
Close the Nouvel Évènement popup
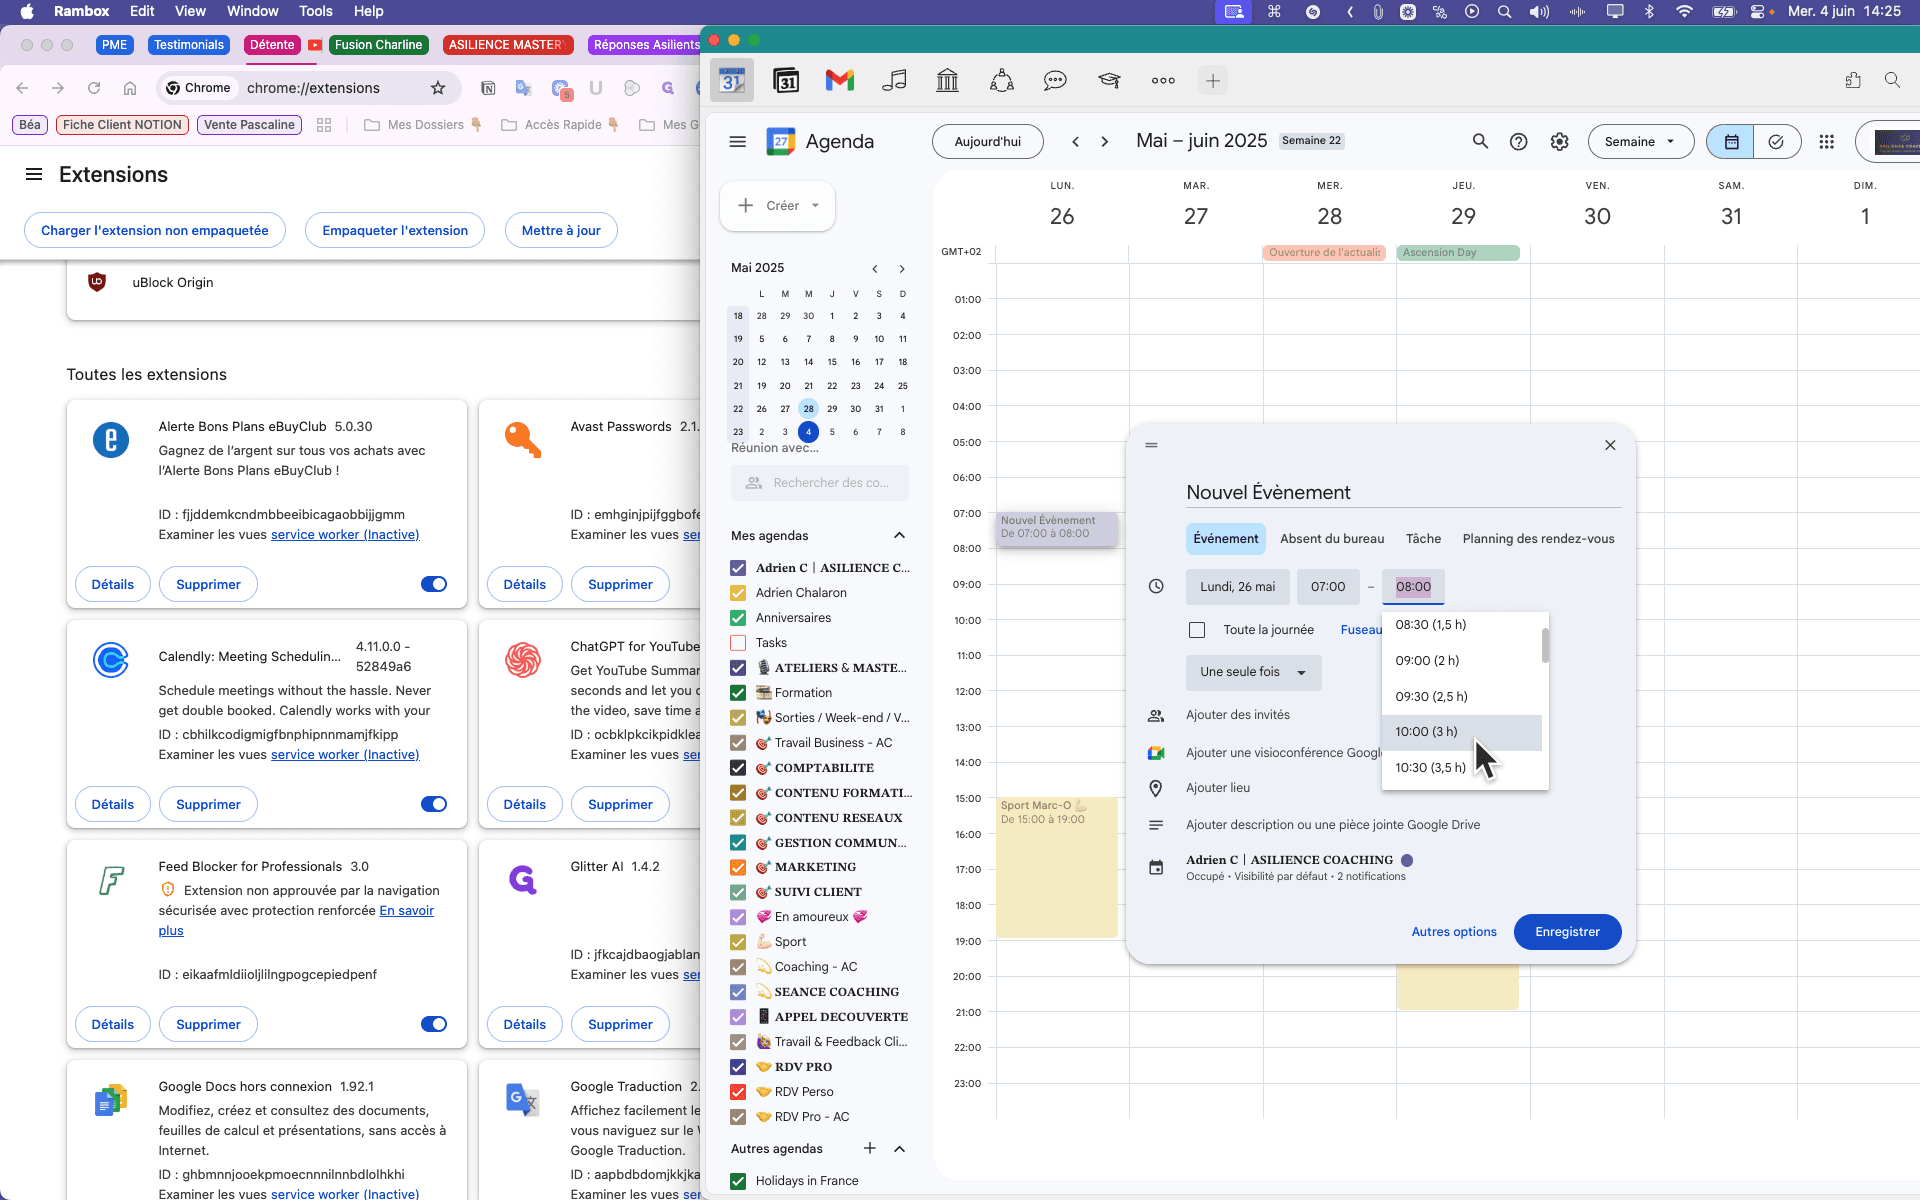coord(1610,445)
